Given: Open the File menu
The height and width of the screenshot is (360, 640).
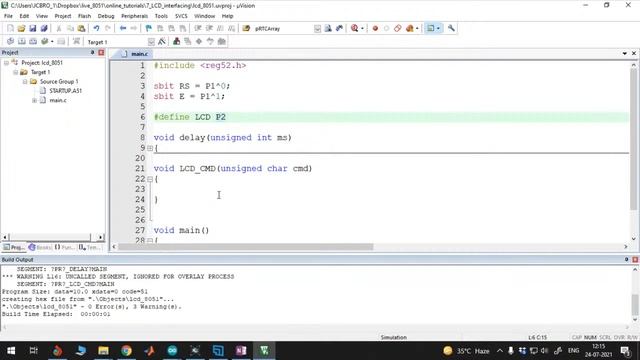Looking at the screenshot, I should (x=8, y=16).
